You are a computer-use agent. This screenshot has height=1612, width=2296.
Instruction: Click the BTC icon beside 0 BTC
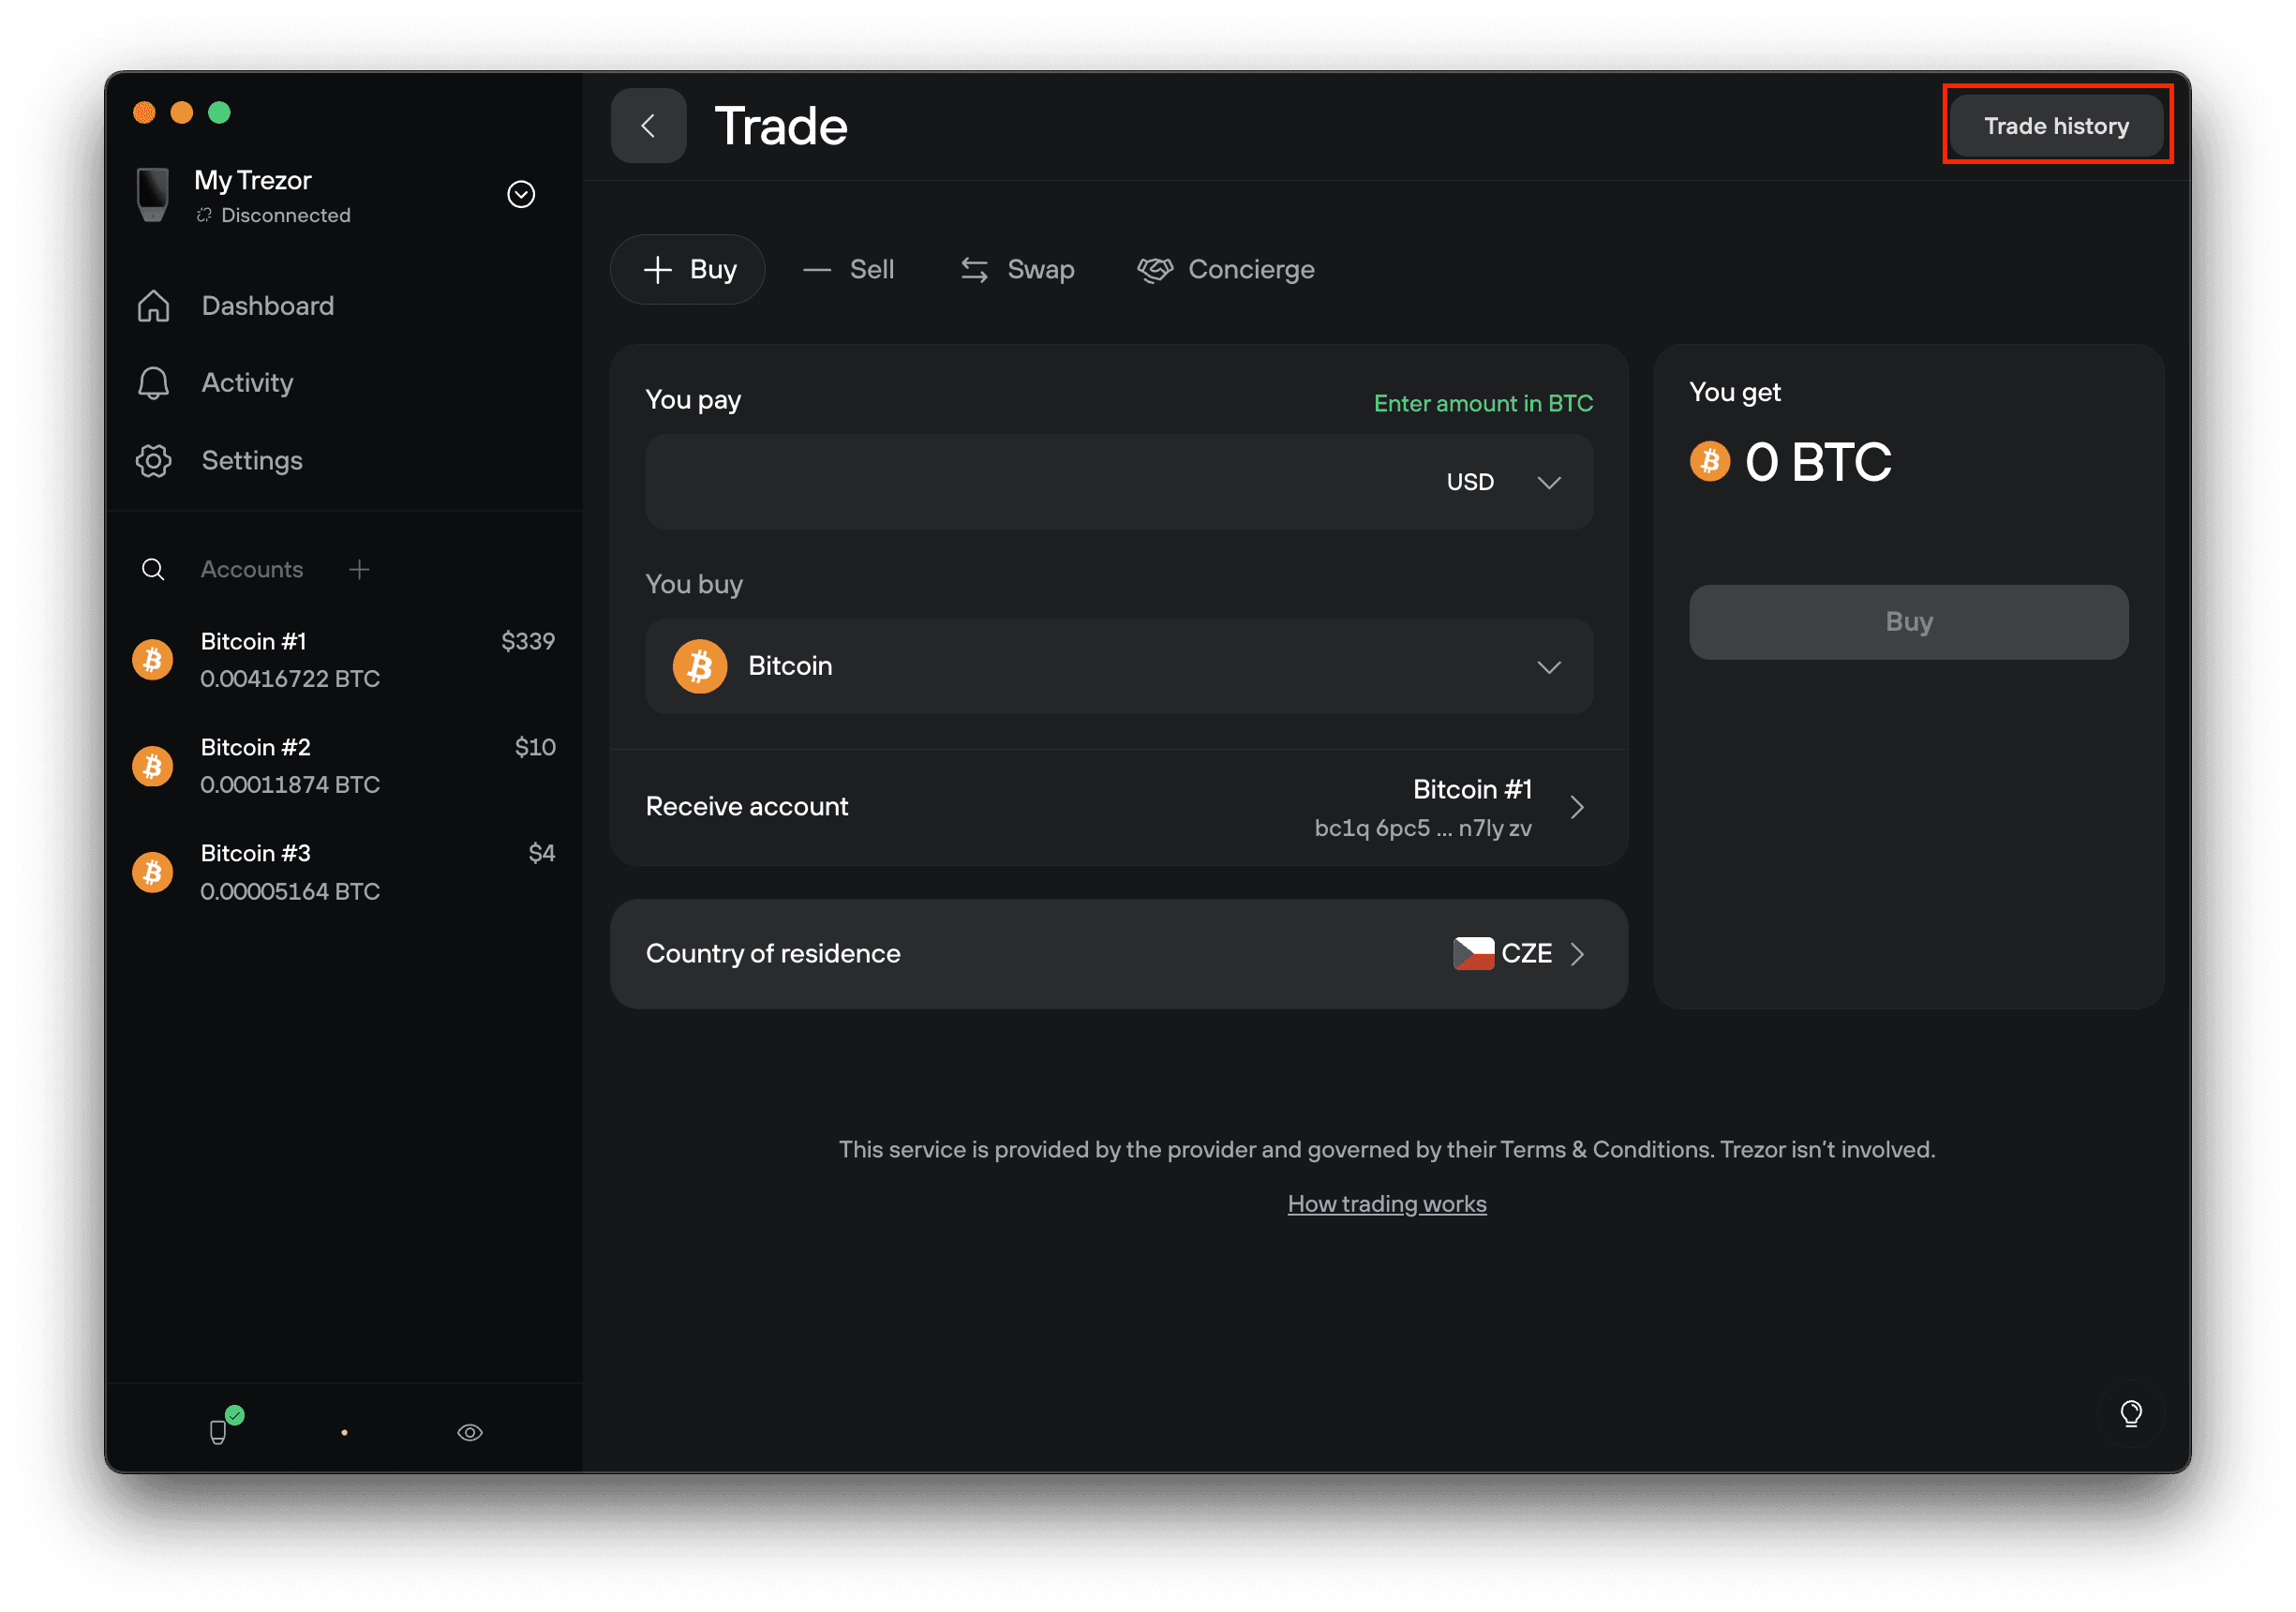tap(1709, 462)
